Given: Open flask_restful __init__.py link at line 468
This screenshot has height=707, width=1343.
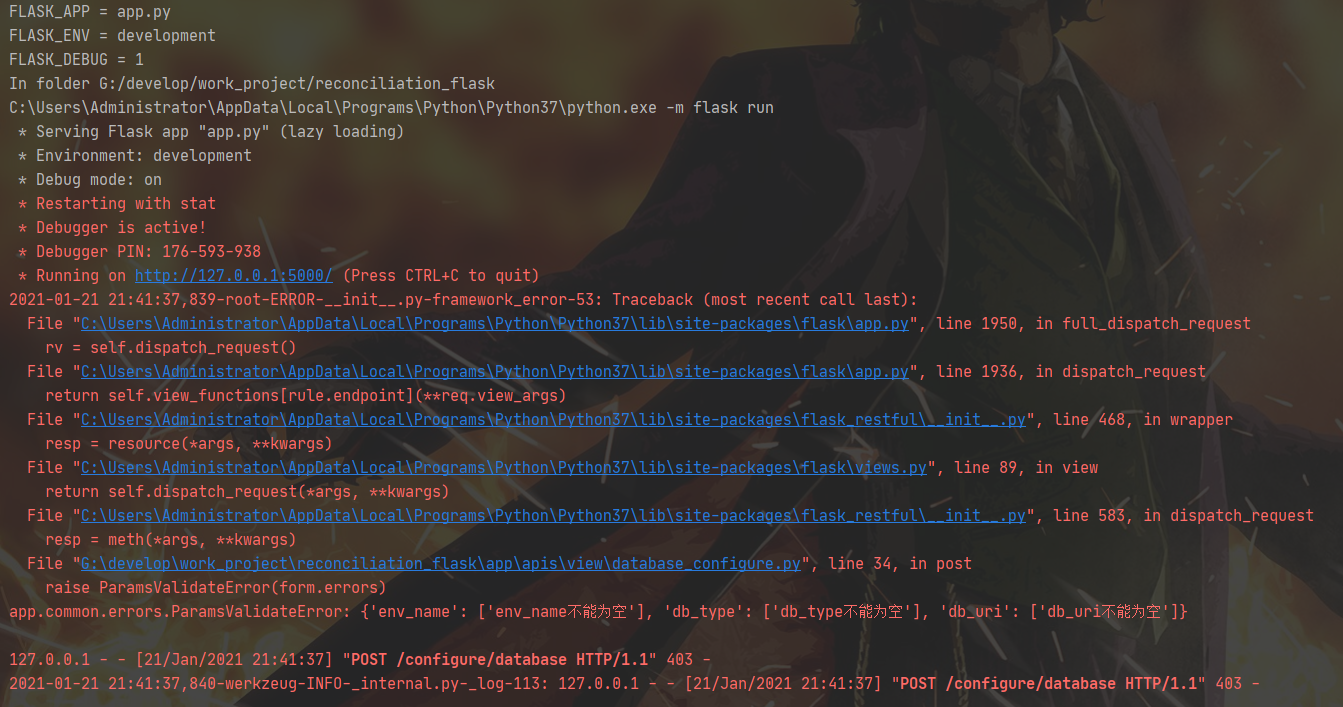Looking at the screenshot, I should [553, 420].
